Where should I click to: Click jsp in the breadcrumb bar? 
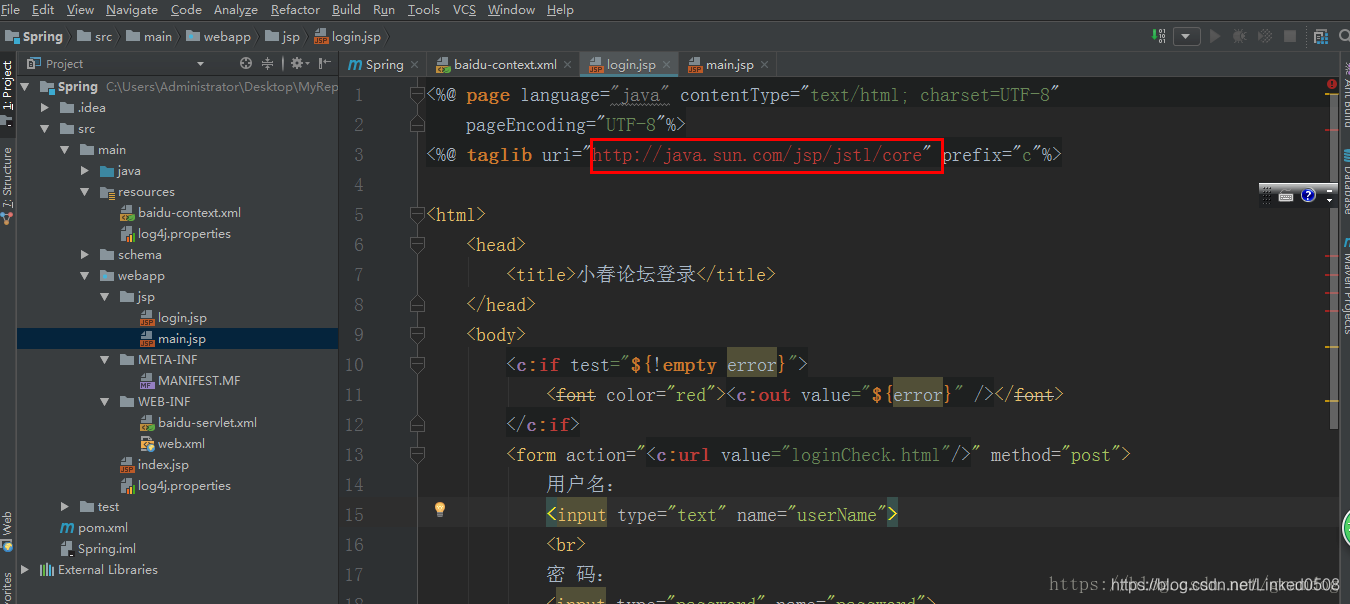[x=283, y=37]
